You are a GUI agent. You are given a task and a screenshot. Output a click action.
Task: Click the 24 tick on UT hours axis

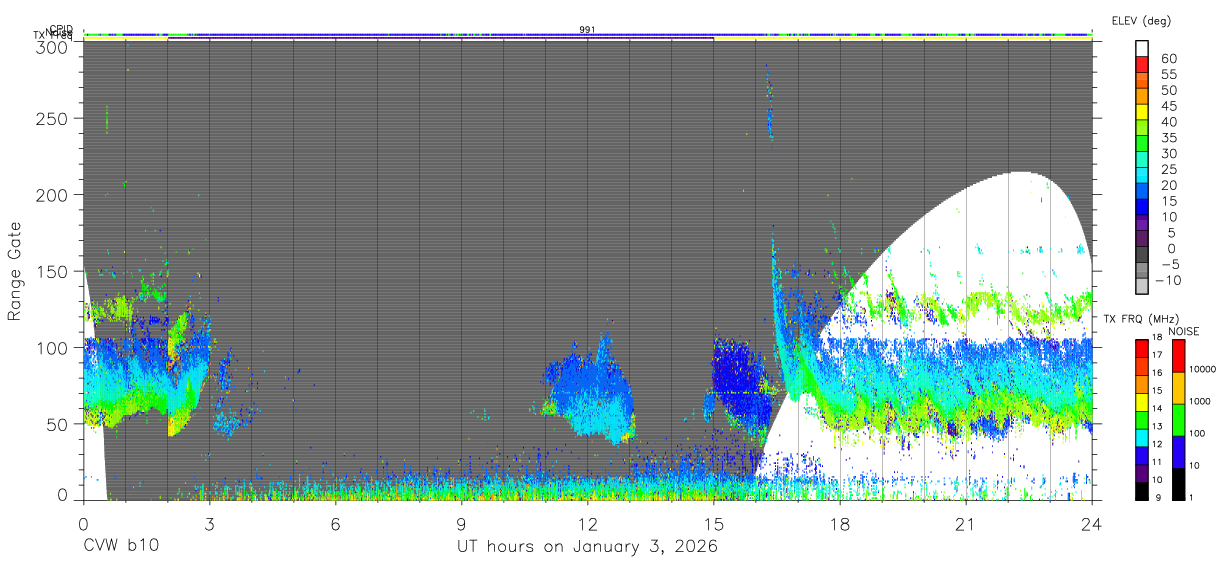coord(1091,523)
